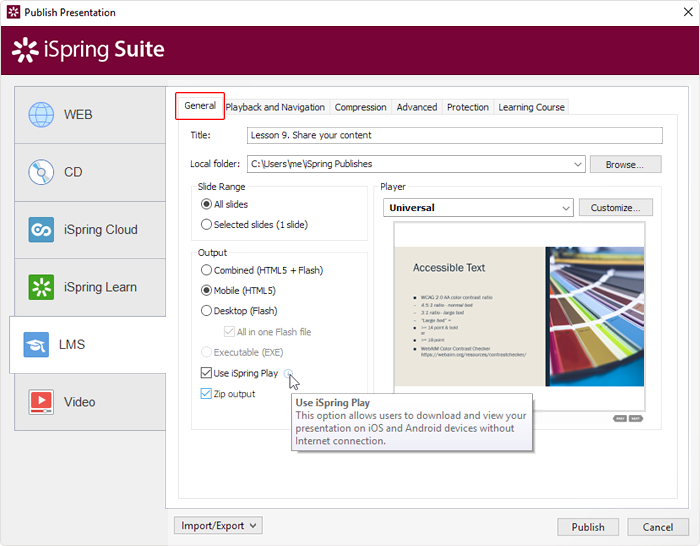
Task: Open the Compression tab
Action: coord(360,107)
